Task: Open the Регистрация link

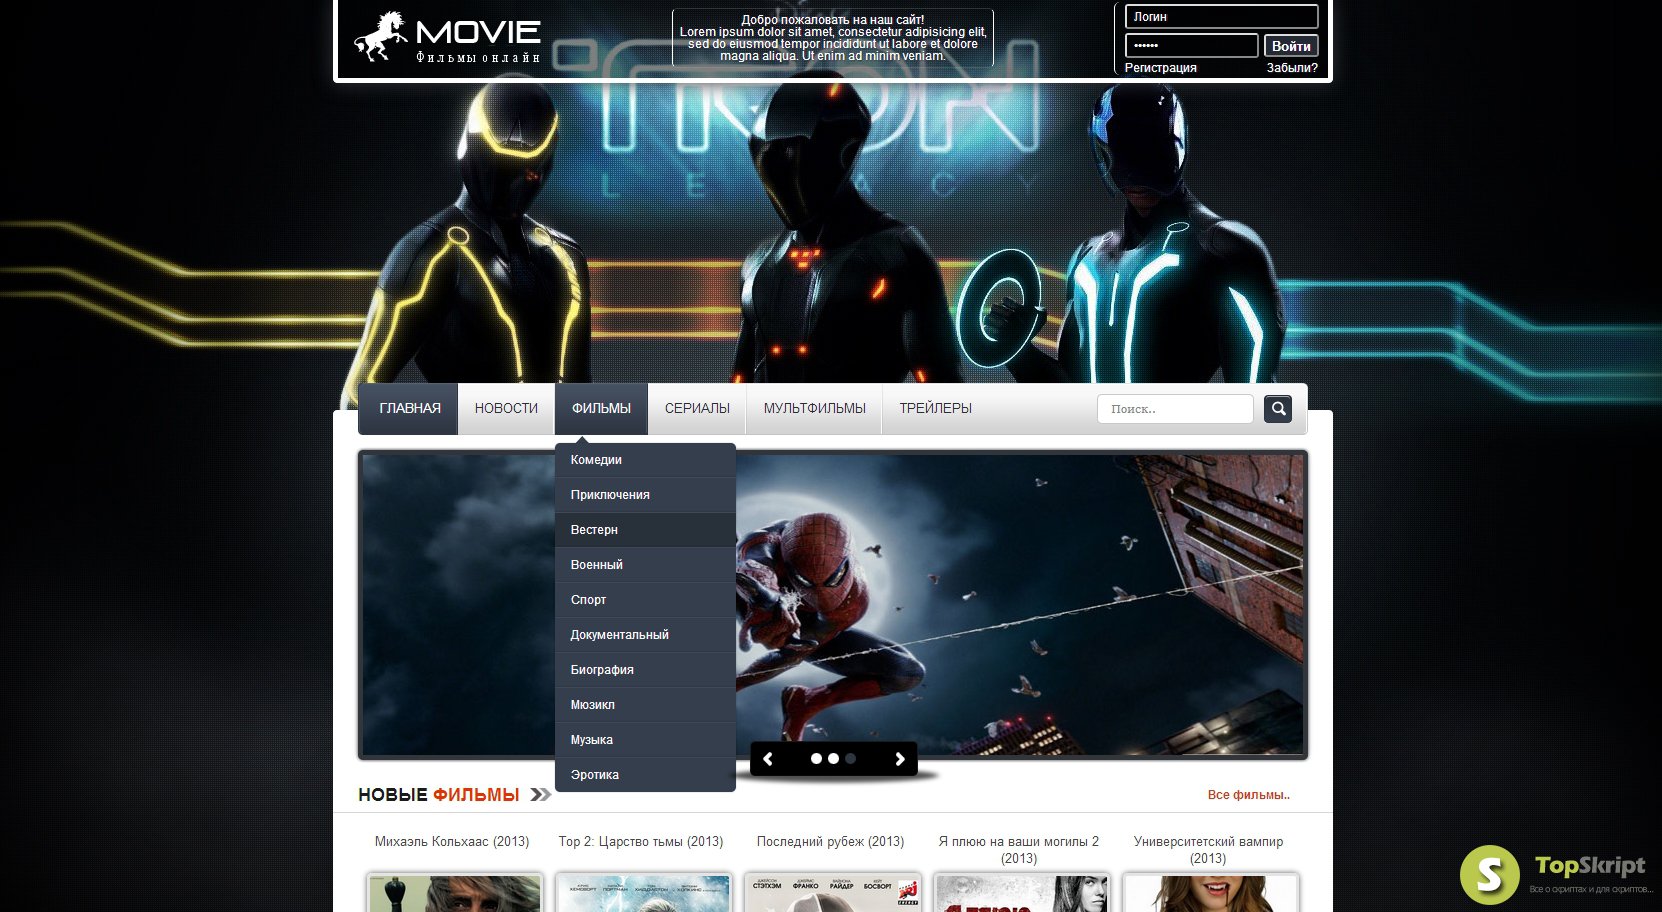Action: [x=1160, y=68]
